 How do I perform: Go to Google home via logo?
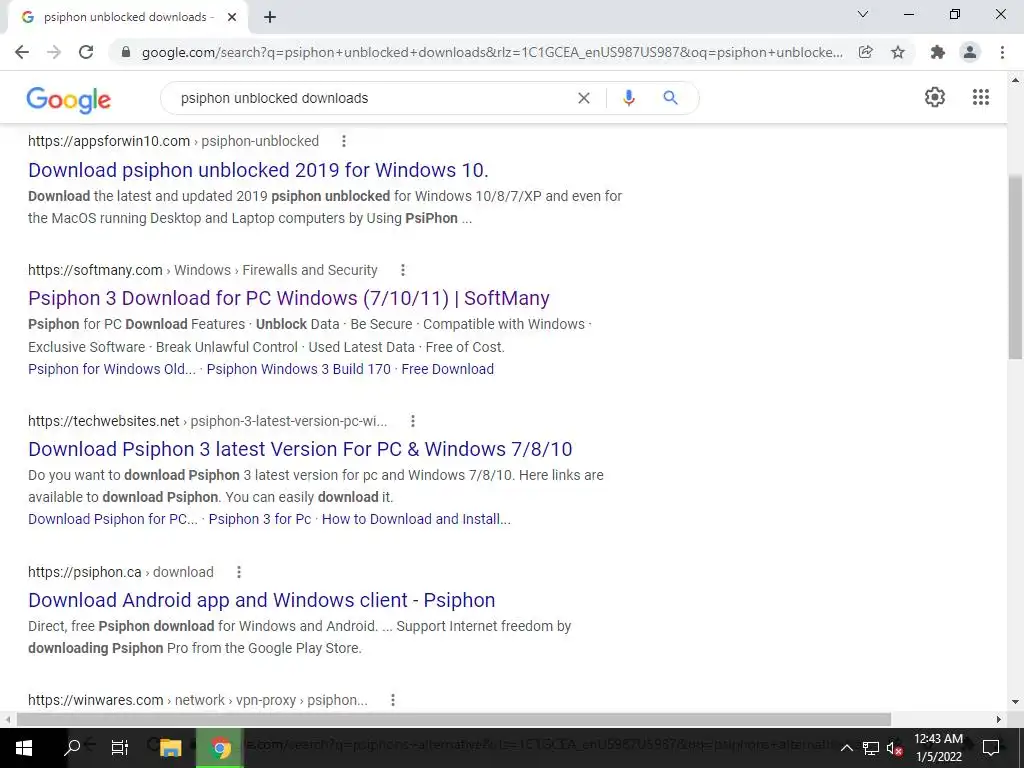pos(69,99)
